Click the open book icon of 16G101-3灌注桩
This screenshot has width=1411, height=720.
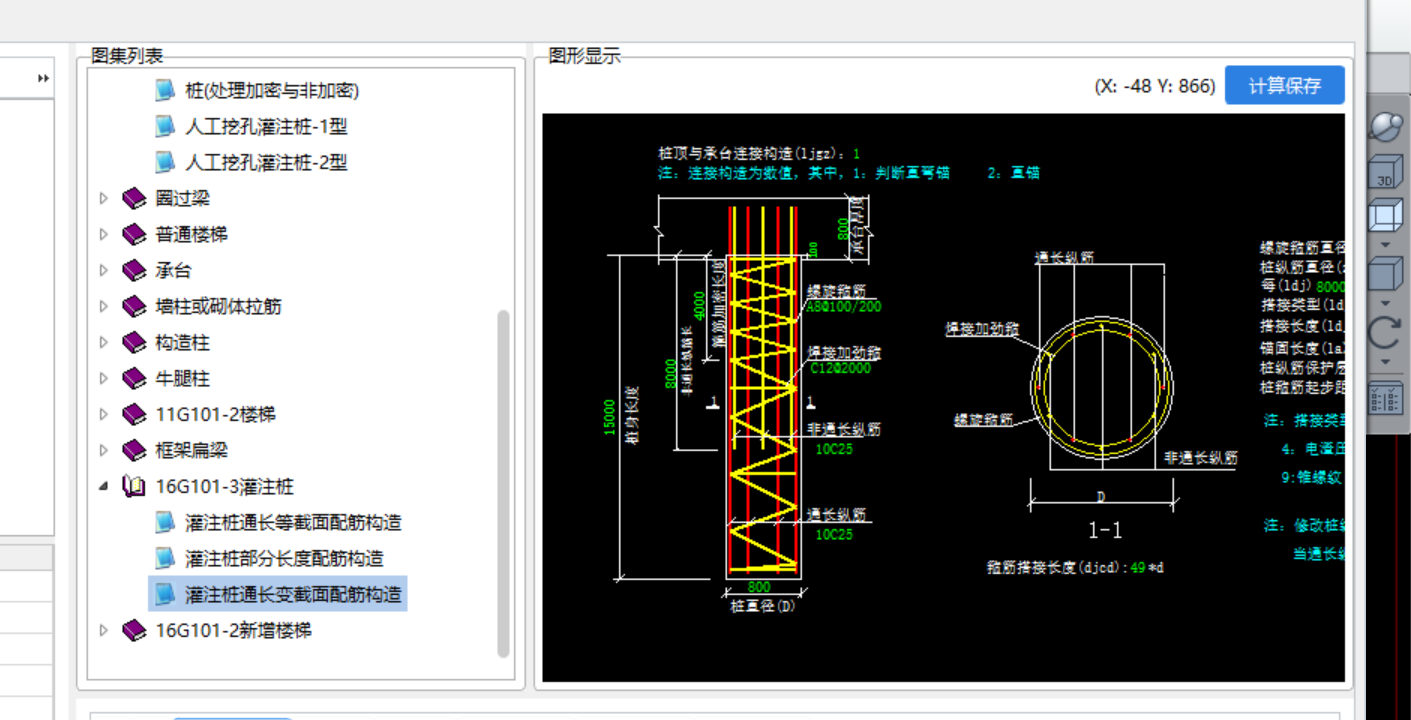tap(134, 487)
